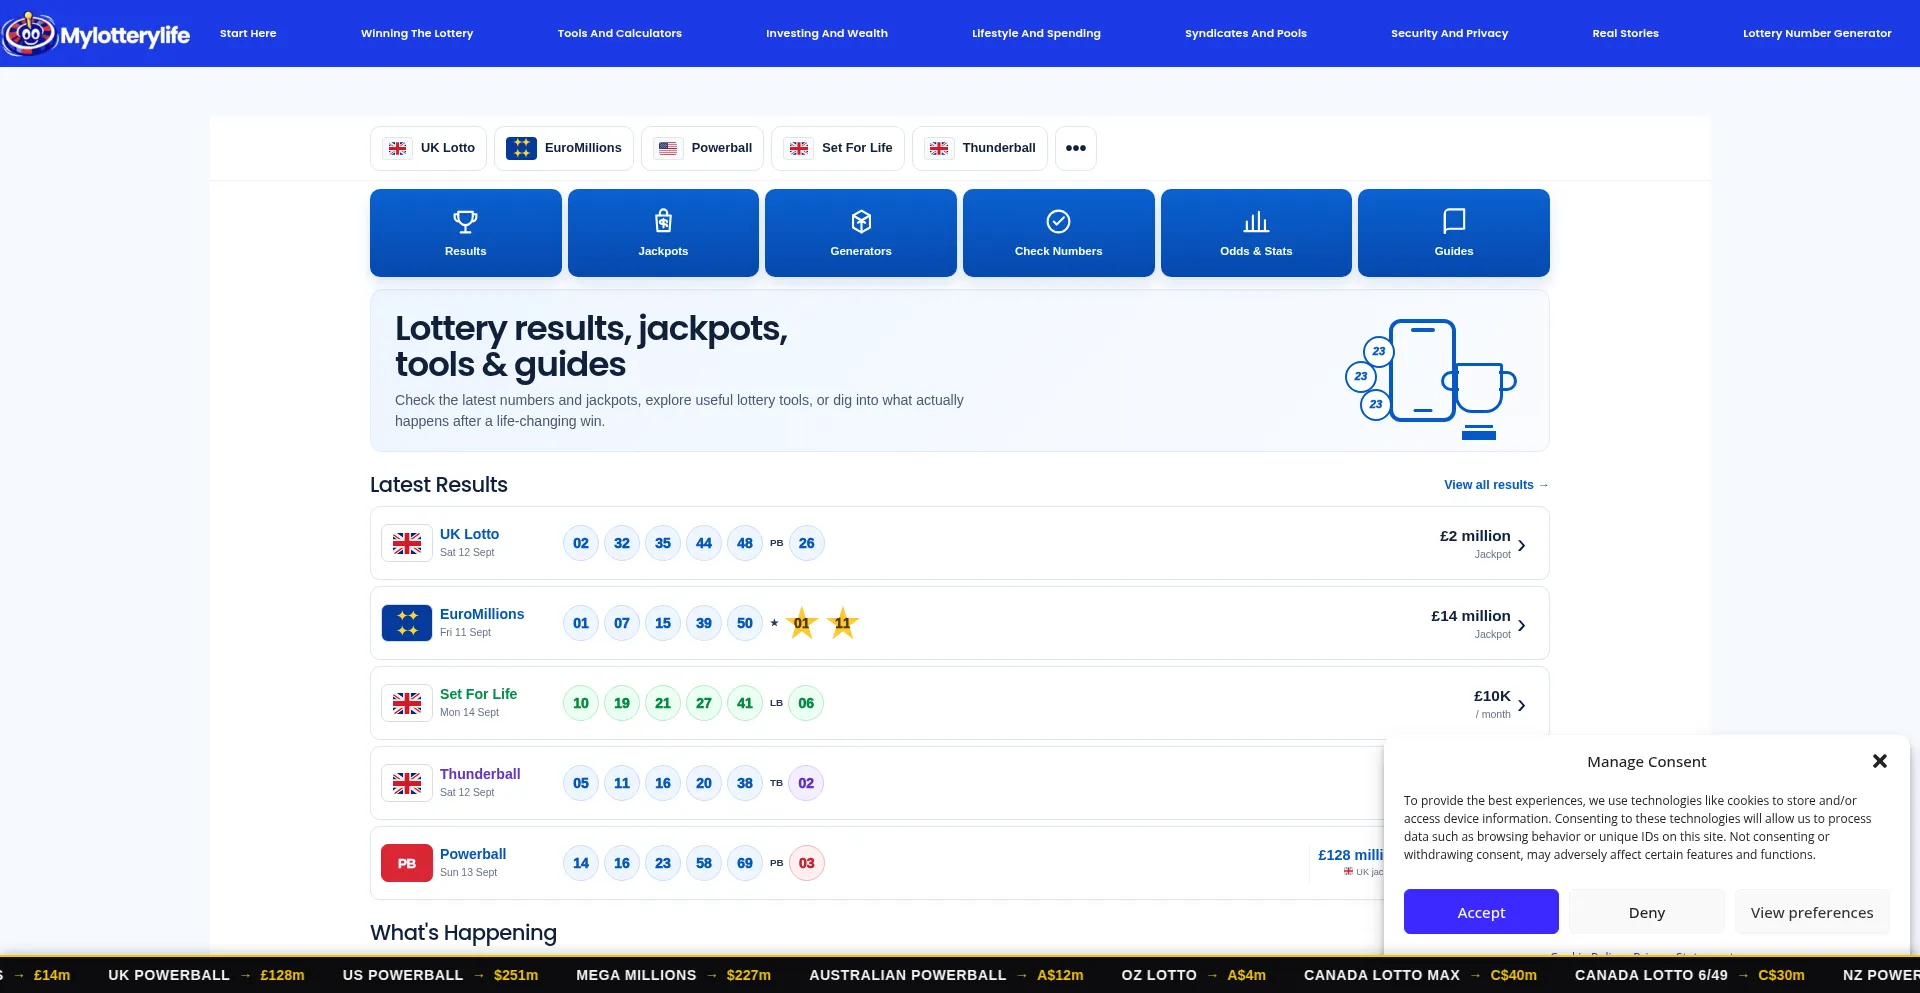Image resolution: width=1920 pixels, height=993 pixels.
Task: Open Start Here menu item
Action: [248, 33]
